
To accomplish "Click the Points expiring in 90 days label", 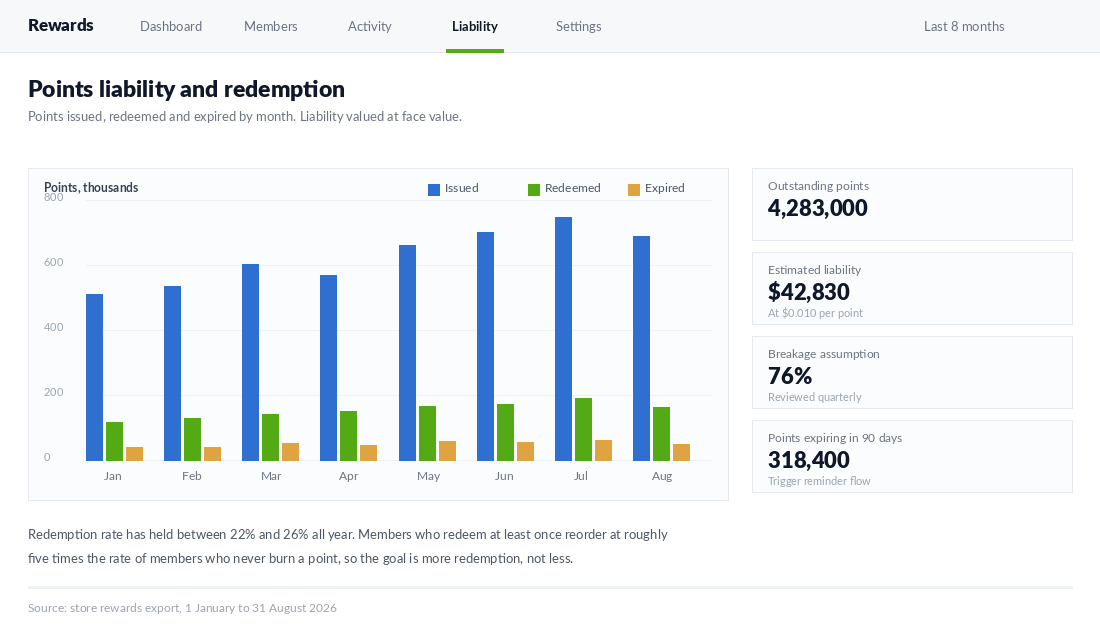I will (x=835, y=438).
